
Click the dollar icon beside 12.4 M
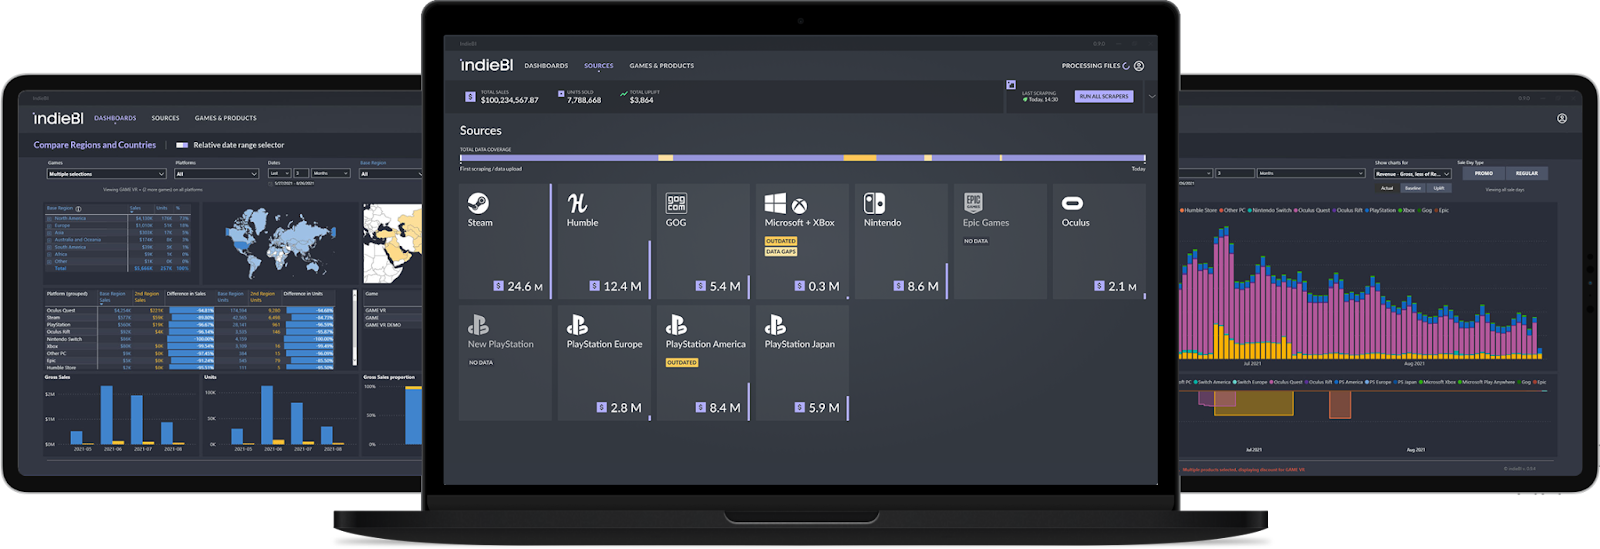pyautogui.click(x=594, y=286)
